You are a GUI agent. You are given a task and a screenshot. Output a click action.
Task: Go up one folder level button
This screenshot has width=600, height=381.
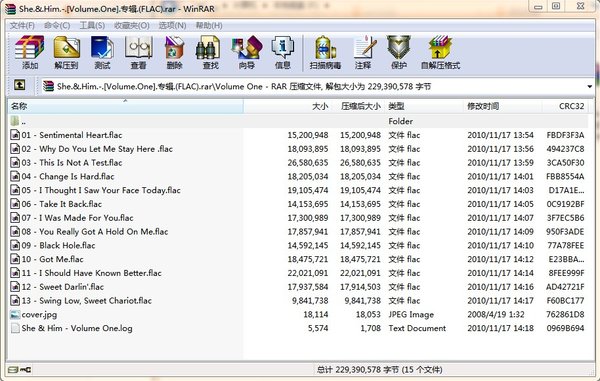[20, 85]
